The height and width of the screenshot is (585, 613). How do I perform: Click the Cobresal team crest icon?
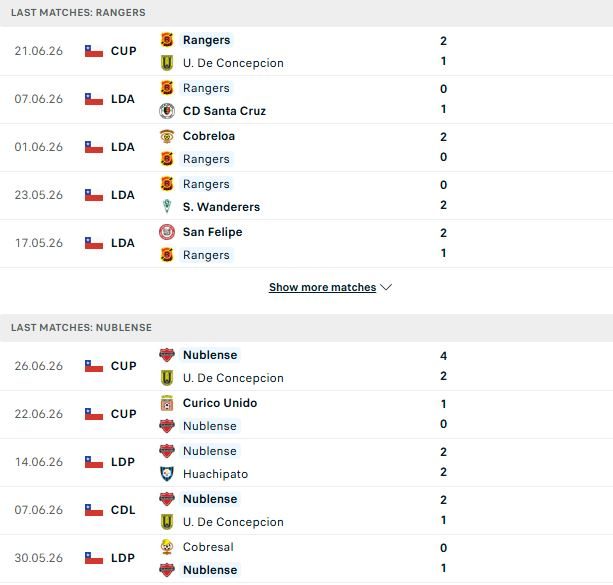pyautogui.click(x=167, y=547)
